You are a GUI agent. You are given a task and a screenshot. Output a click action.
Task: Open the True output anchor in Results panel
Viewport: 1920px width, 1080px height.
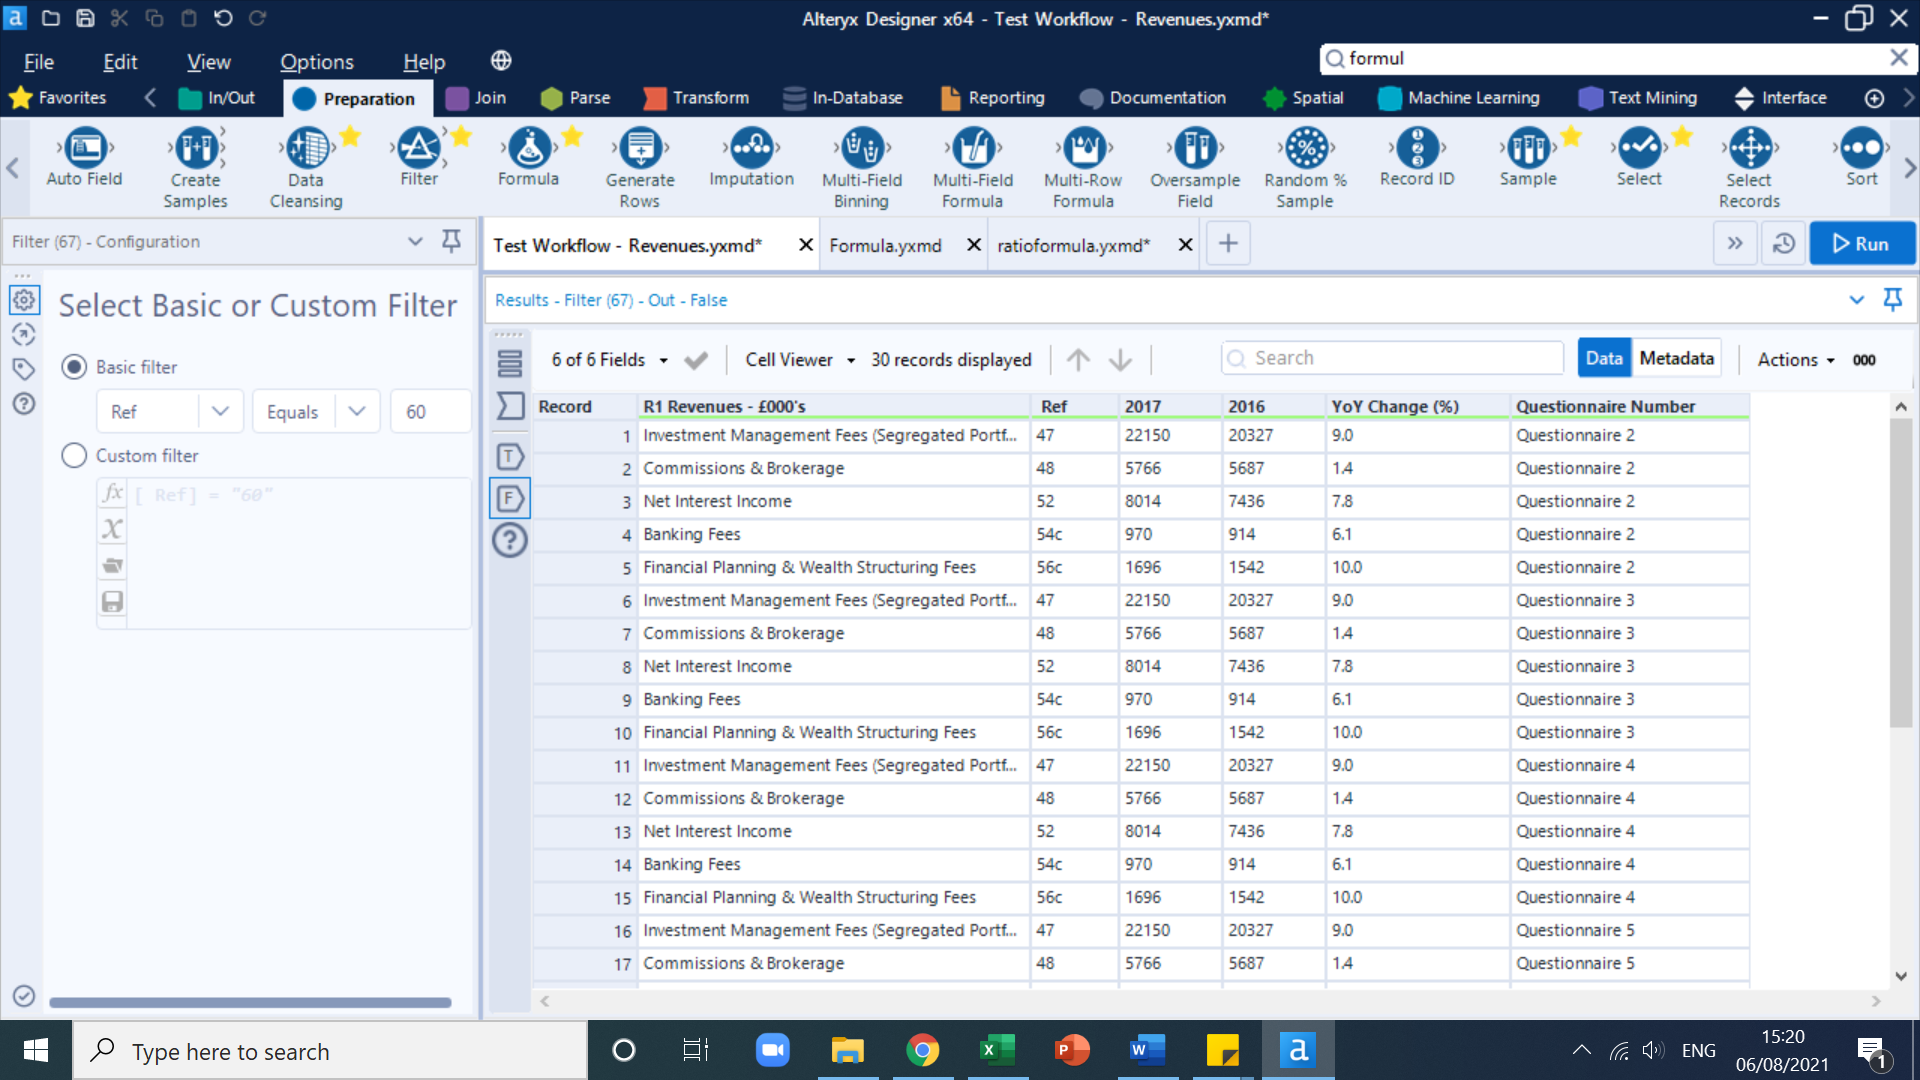(510, 456)
